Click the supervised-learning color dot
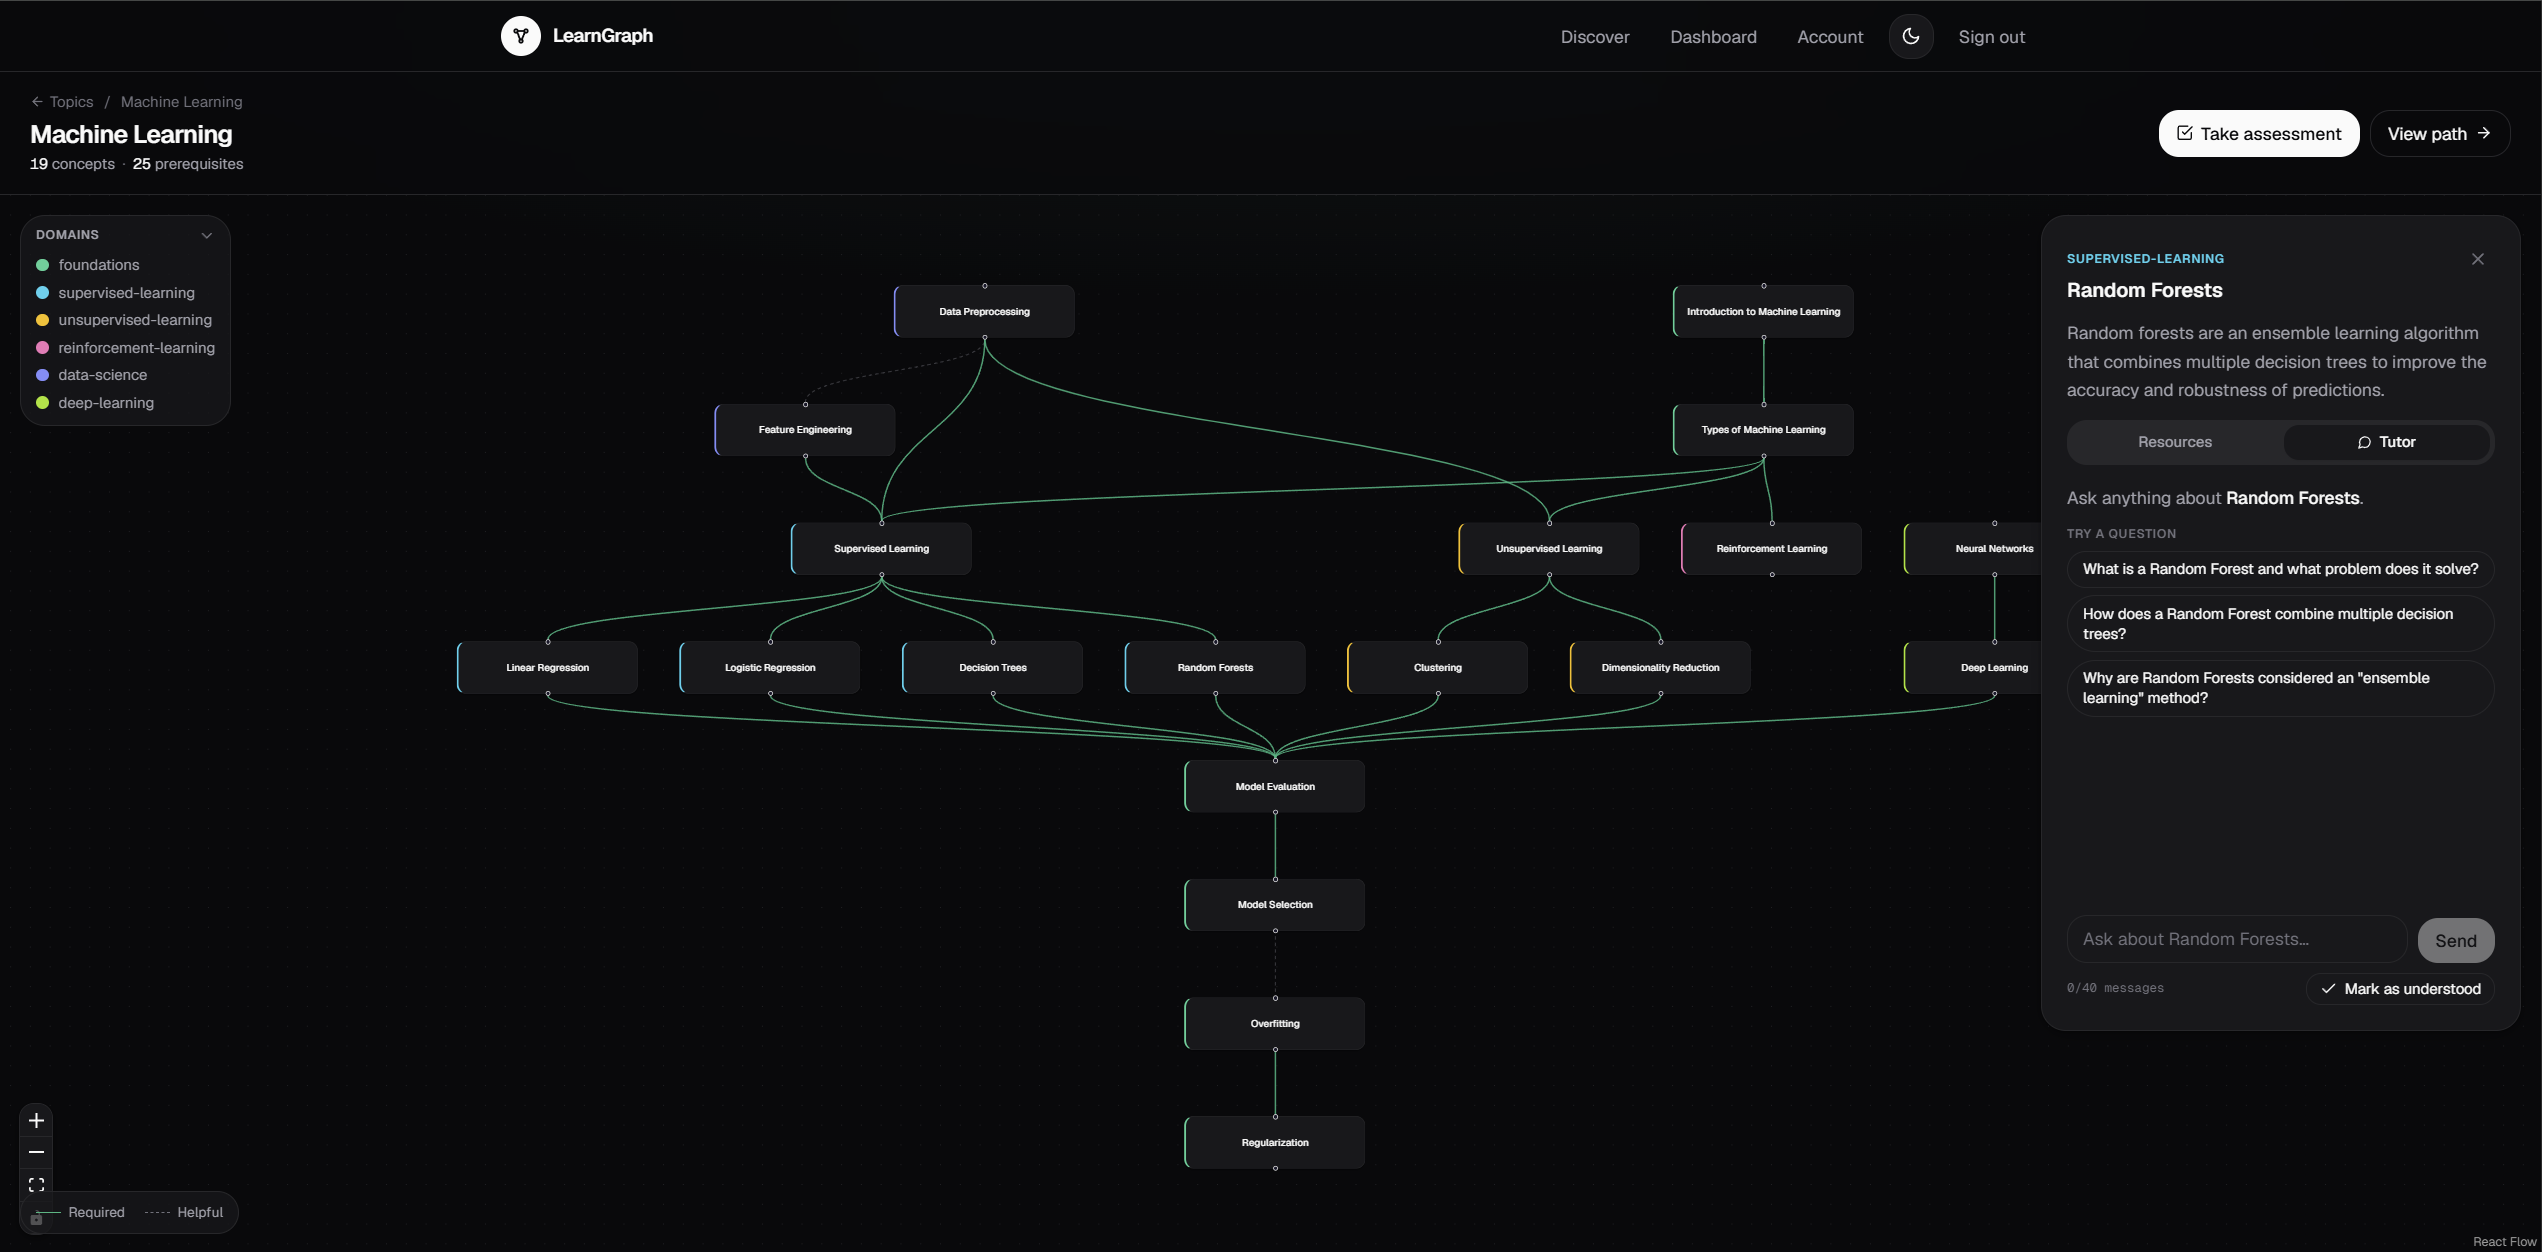Screen dimensions: 2542x1252 43,293
